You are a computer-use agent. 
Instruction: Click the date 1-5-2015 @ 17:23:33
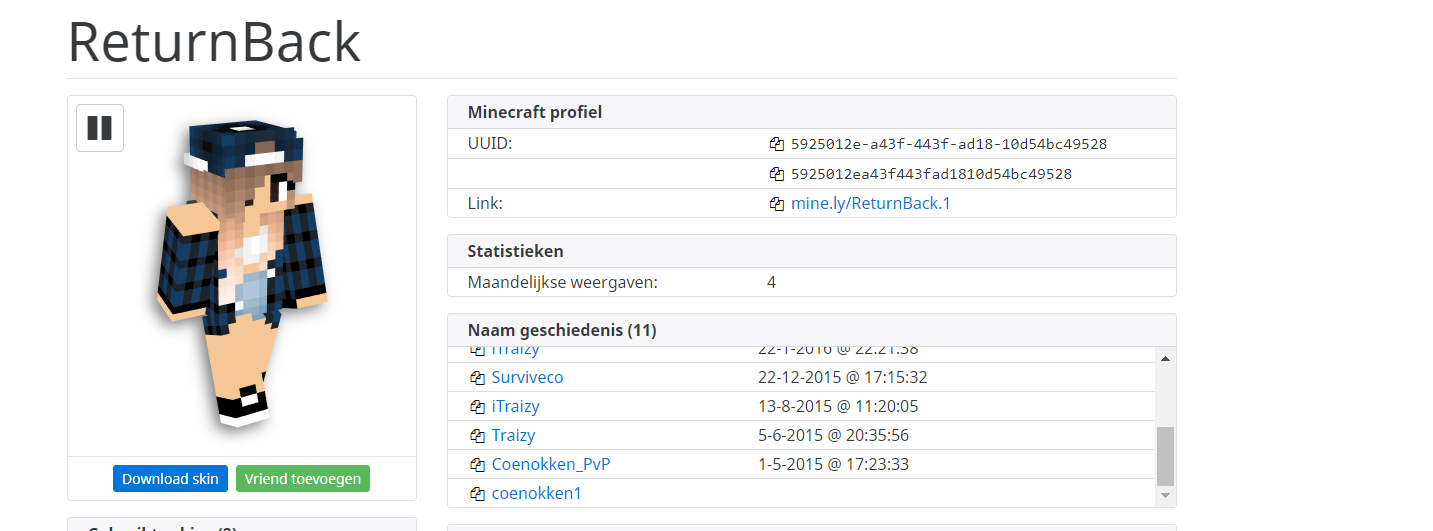[833, 465]
